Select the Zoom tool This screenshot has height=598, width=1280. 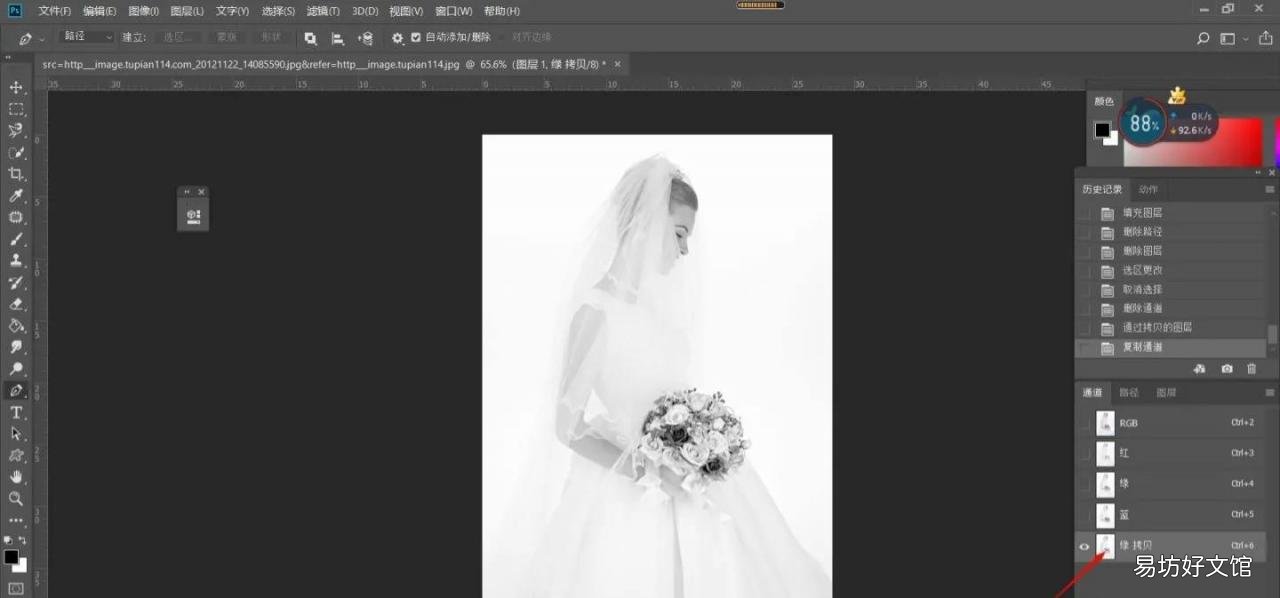[x=16, y=499]
